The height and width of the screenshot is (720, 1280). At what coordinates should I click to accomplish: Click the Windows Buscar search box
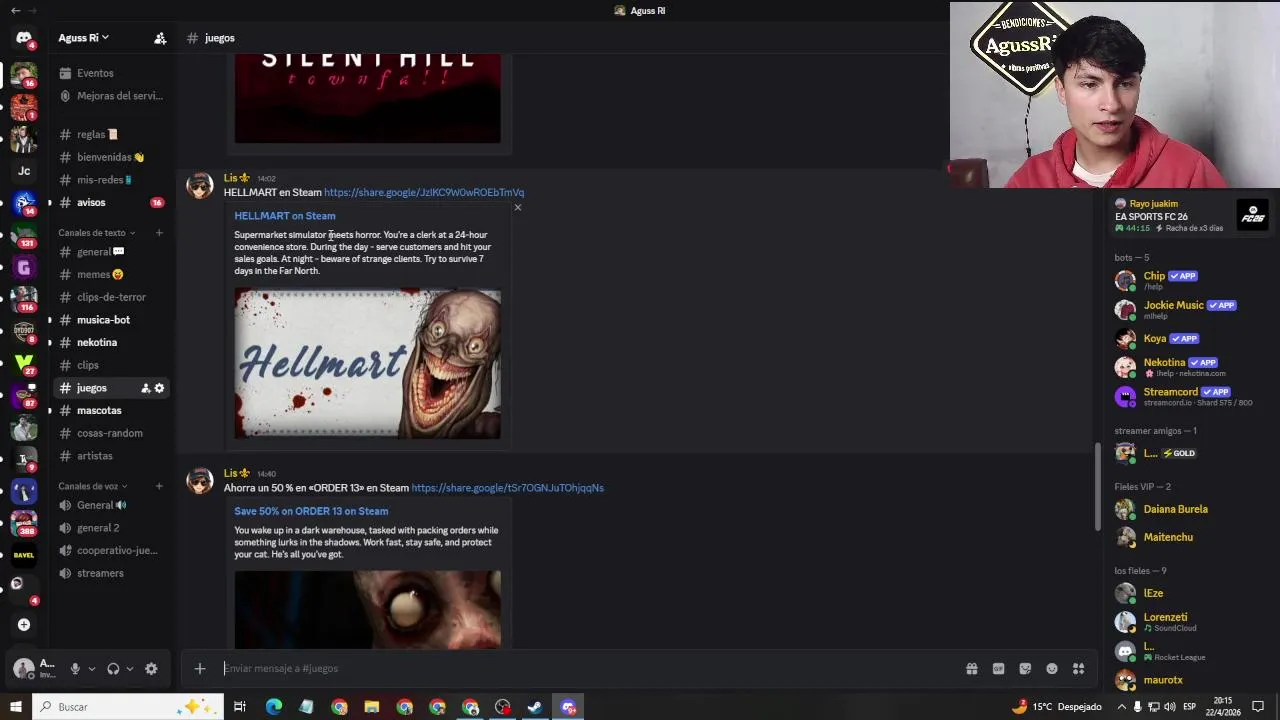click(127, 707)
